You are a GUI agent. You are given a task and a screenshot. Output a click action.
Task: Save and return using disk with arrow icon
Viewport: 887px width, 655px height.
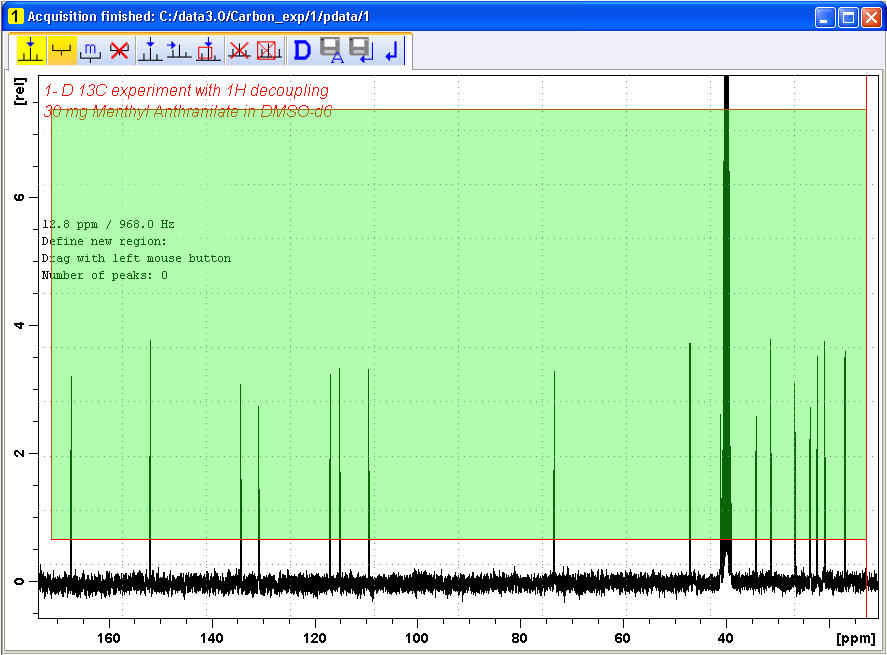click(361, 50)
